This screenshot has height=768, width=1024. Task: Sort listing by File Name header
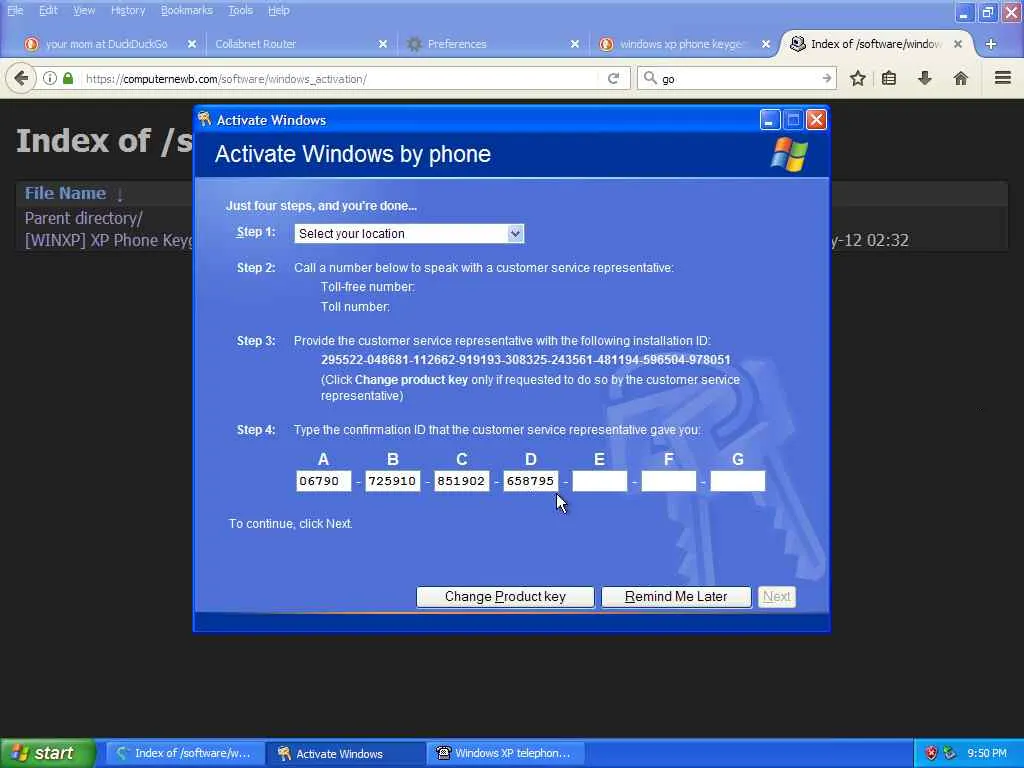pos(65,193)
